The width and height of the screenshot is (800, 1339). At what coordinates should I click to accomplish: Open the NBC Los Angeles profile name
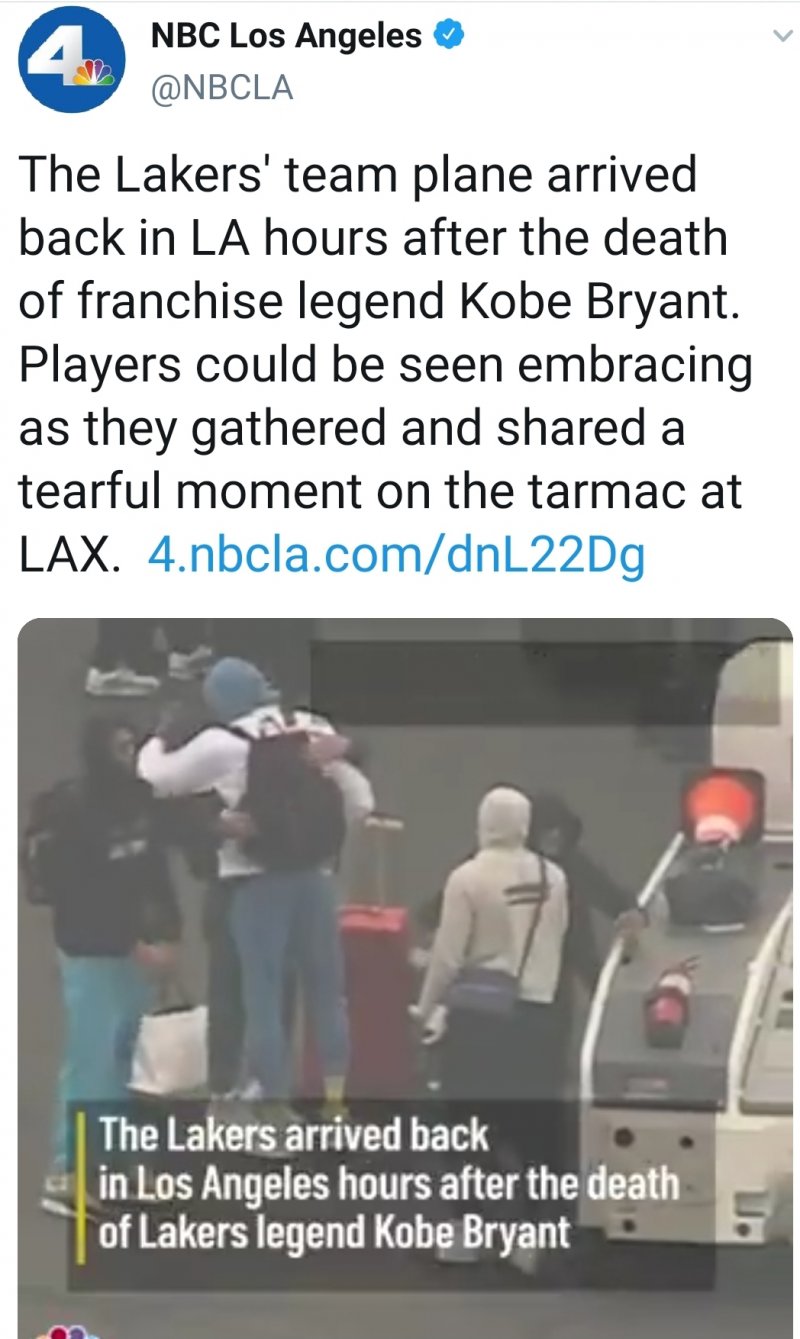pyautogui.click(x=286, y=36)
